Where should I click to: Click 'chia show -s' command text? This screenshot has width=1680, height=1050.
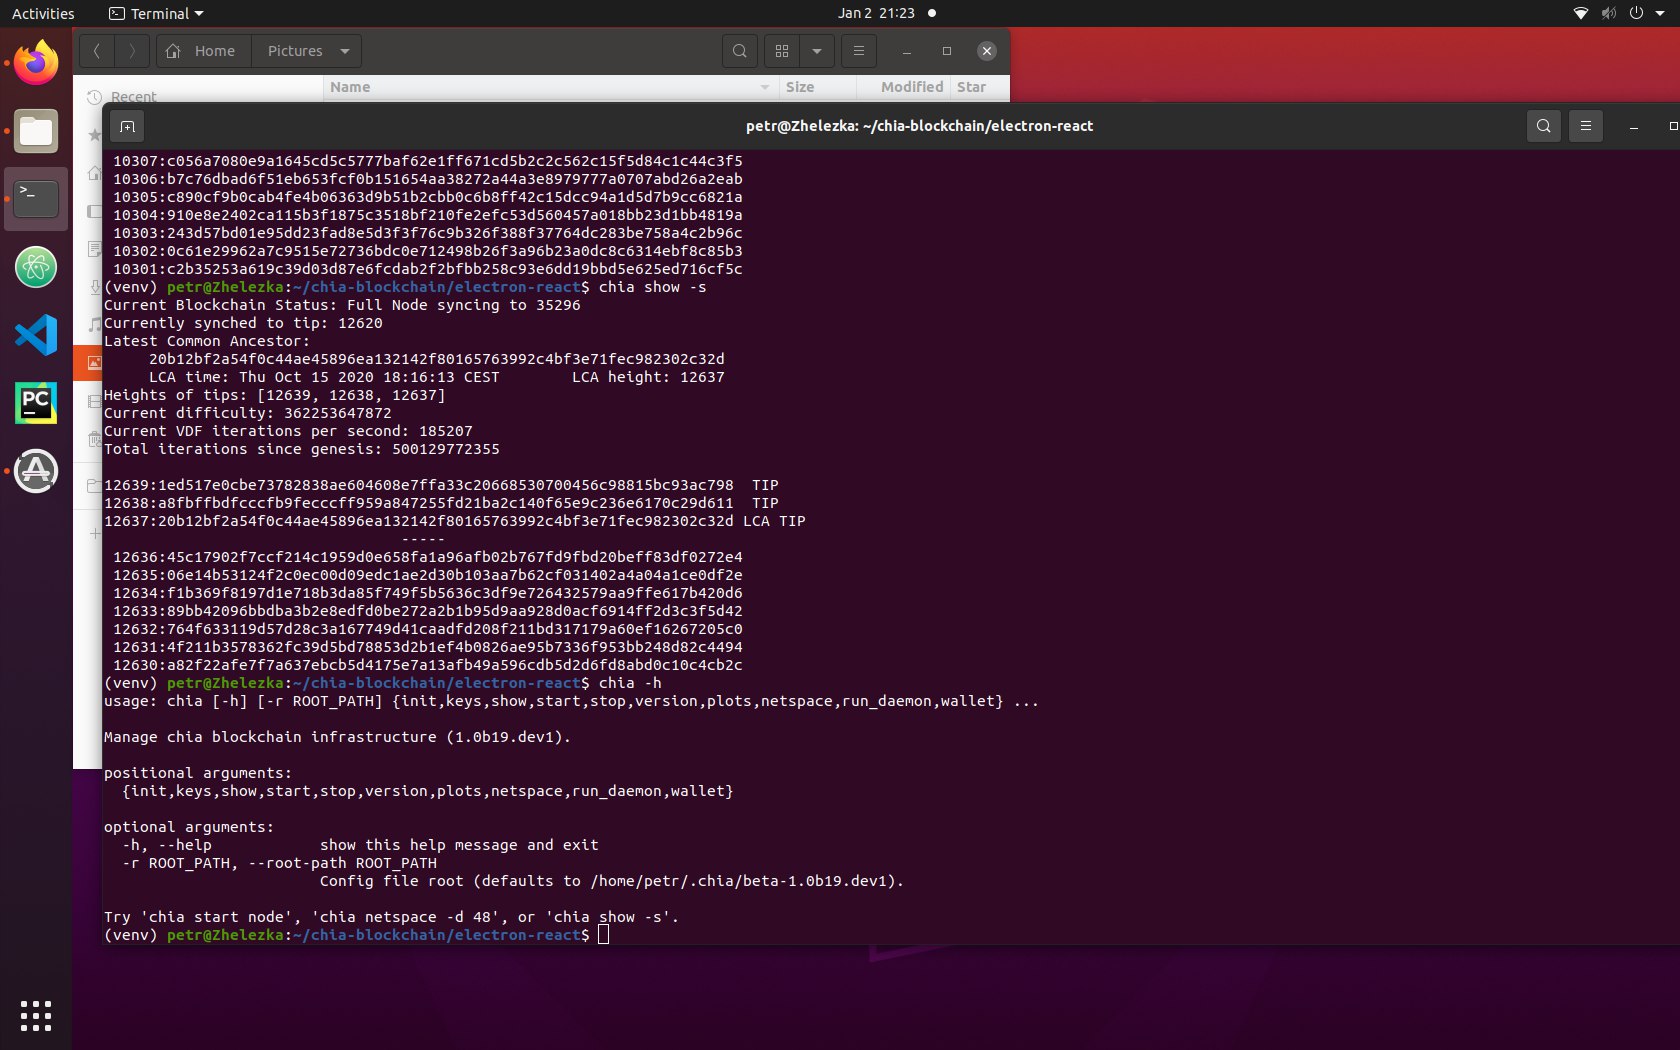coord(653,287)
